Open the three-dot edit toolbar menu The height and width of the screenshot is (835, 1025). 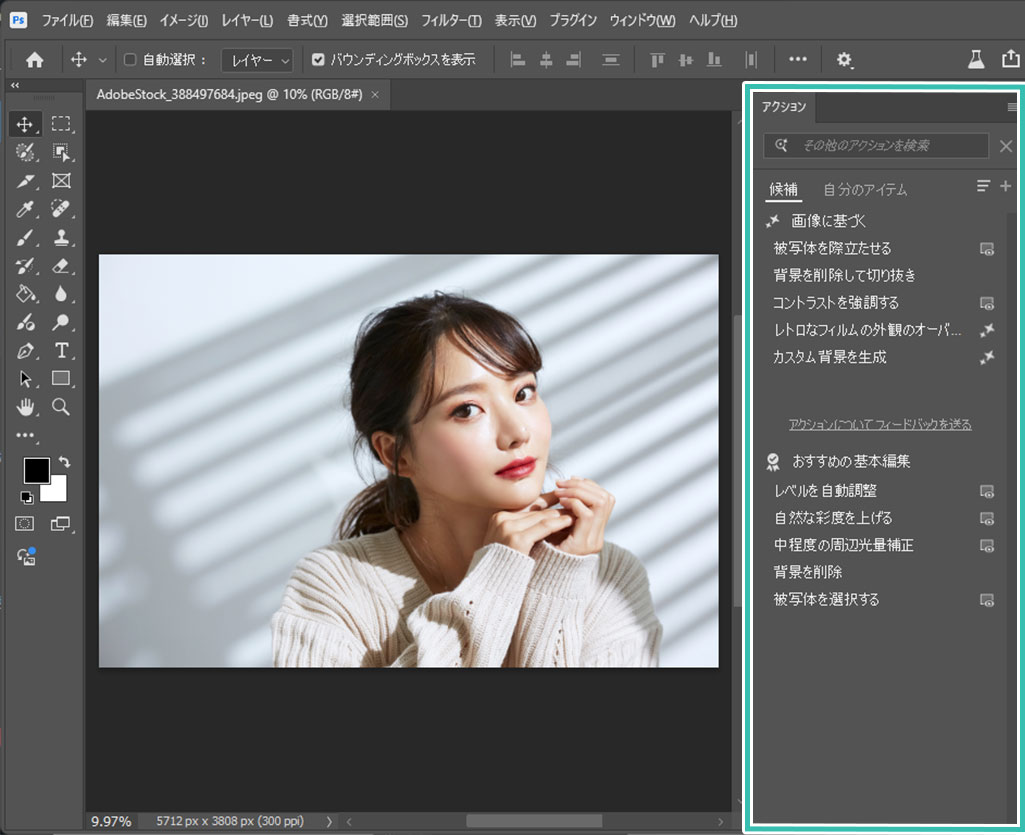pos(25,435)
